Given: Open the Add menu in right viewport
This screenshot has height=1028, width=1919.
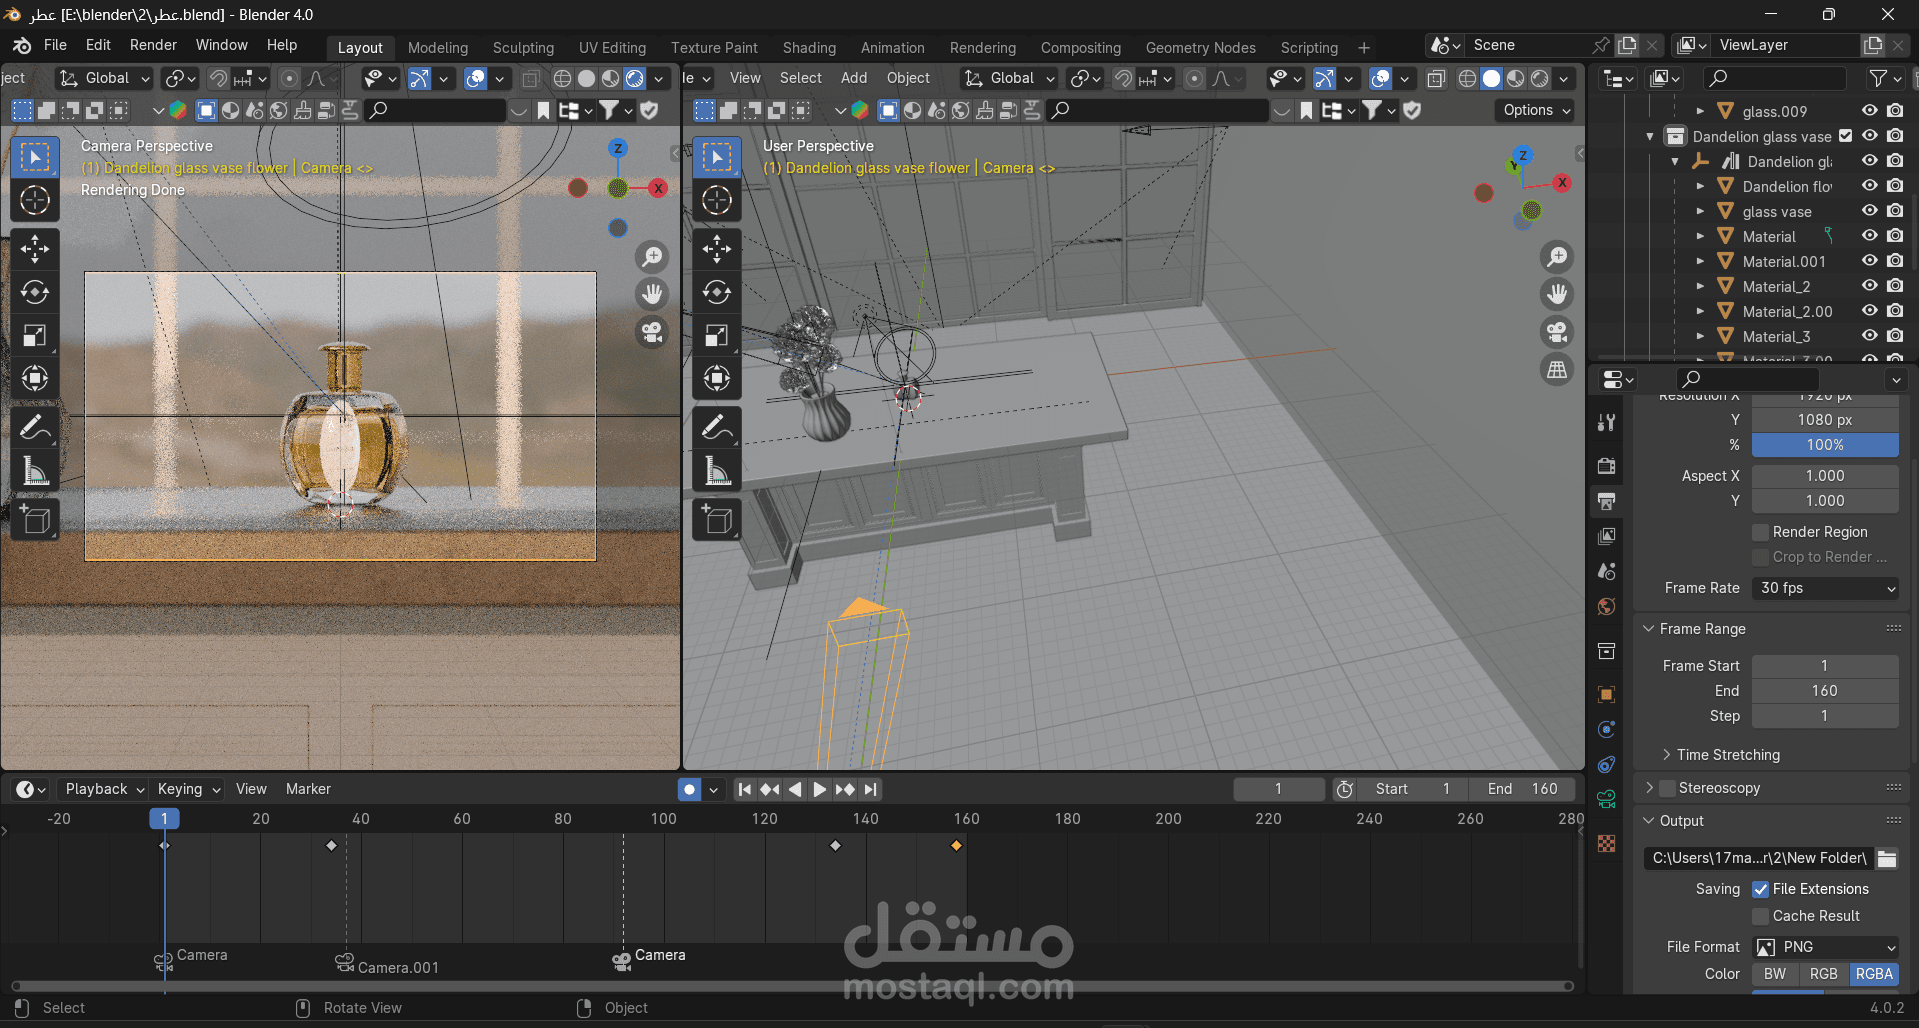Looking at the screenshot, I should 854,78.
